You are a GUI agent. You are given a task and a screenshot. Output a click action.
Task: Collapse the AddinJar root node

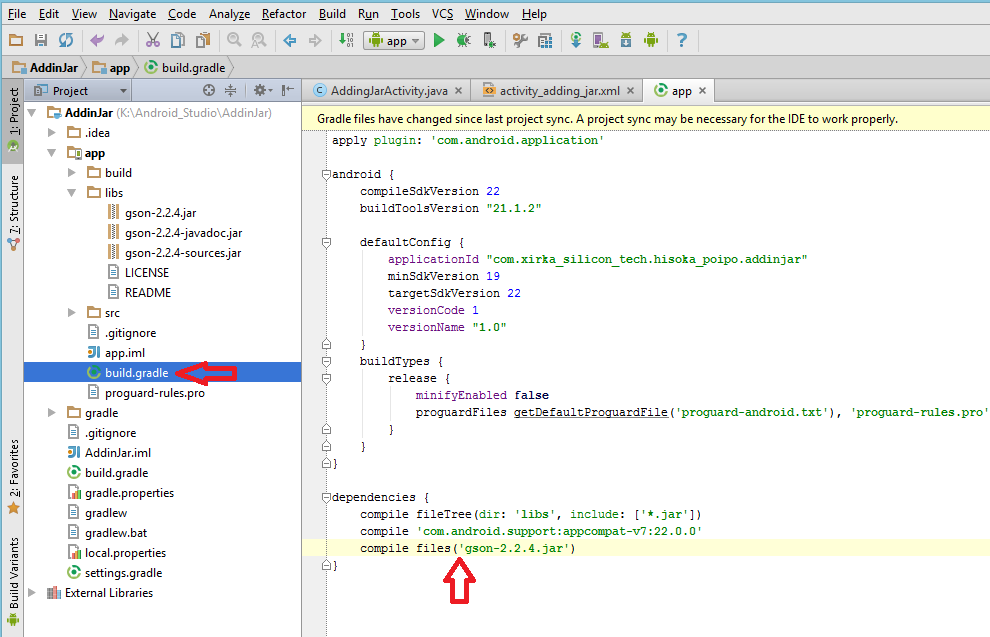click(32, 113)
